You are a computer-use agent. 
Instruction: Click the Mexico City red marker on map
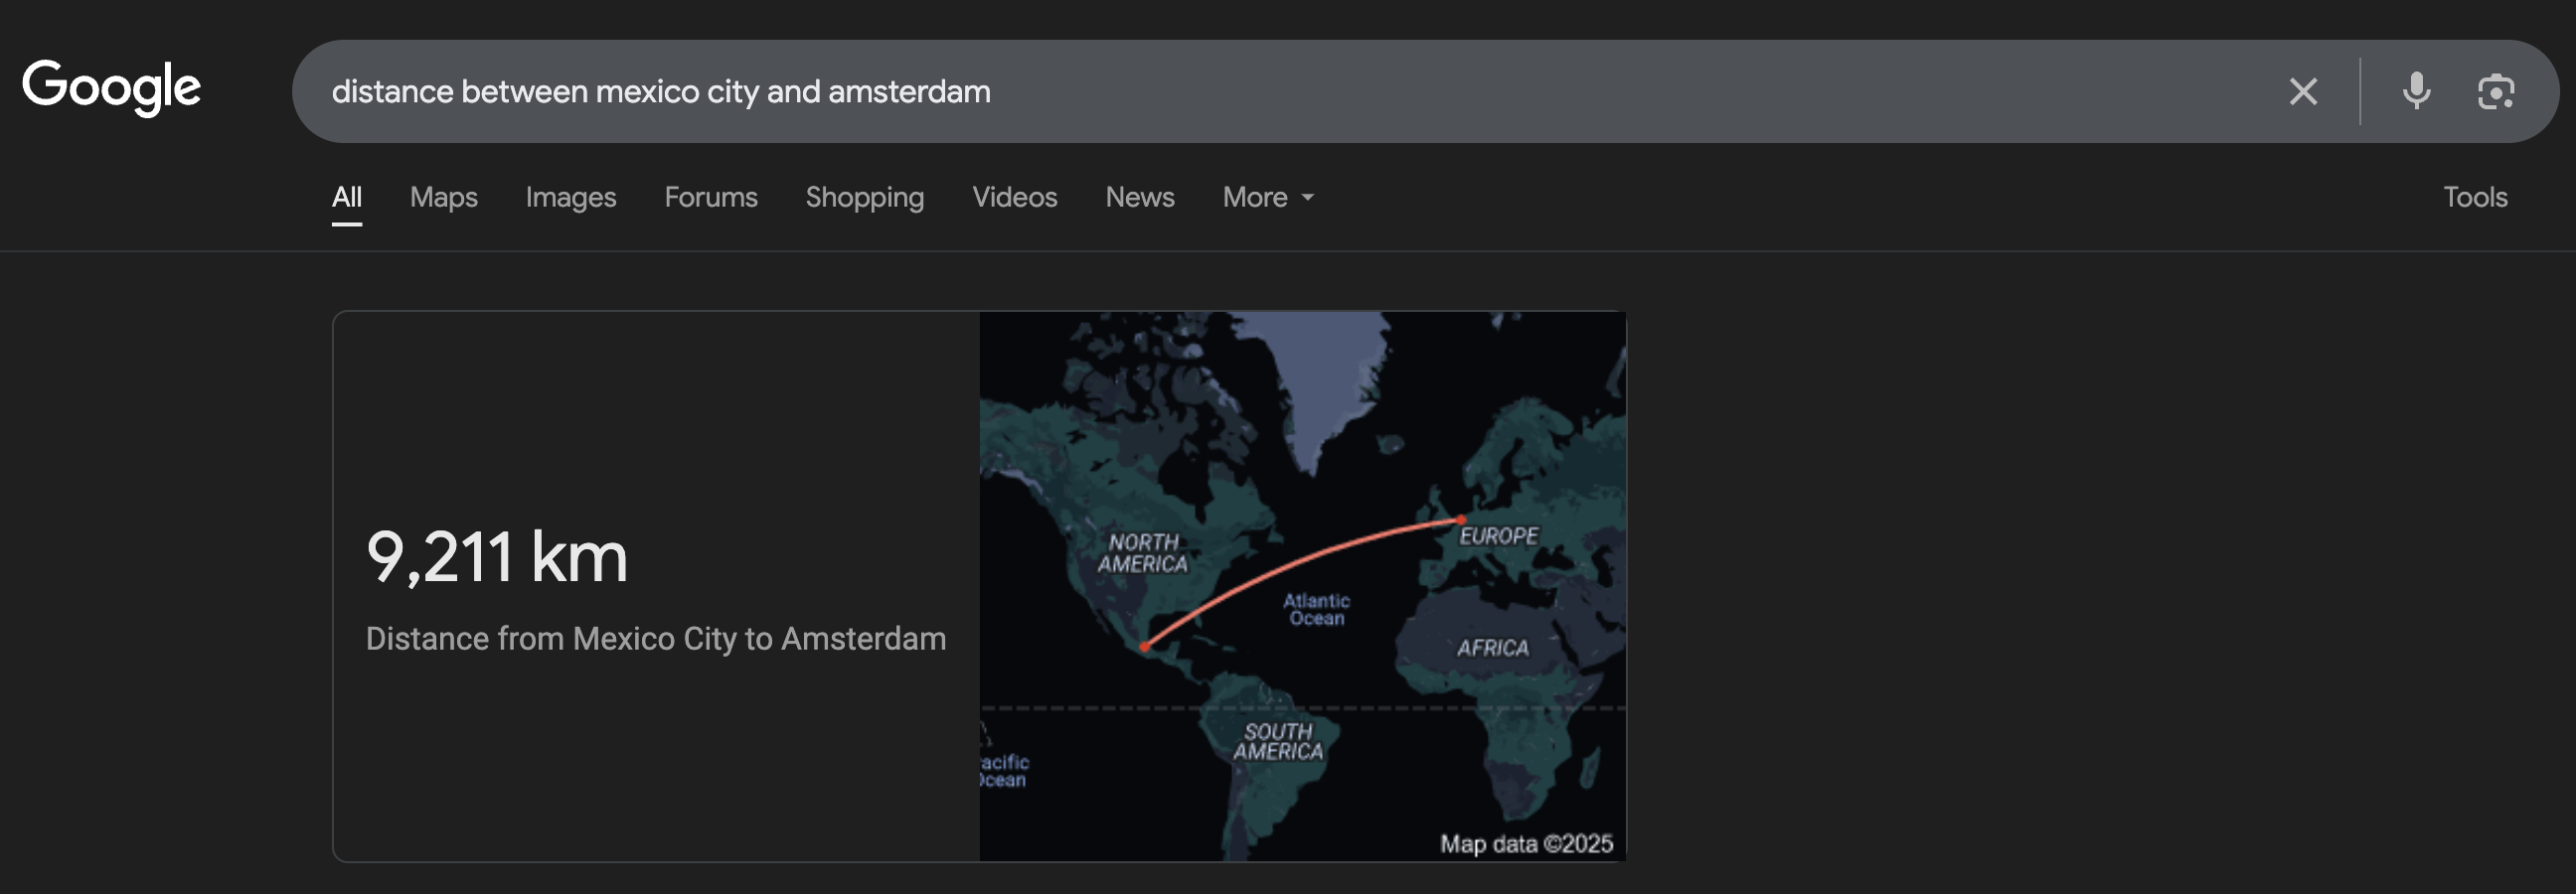pos(1145,647)
